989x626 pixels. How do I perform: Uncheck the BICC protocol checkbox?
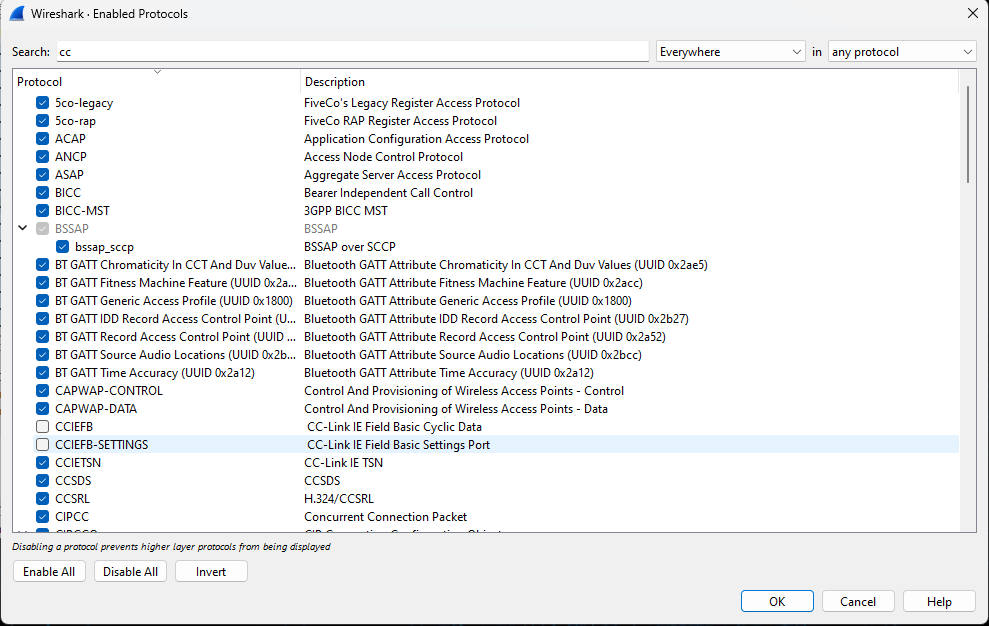[x=42, y=192]
